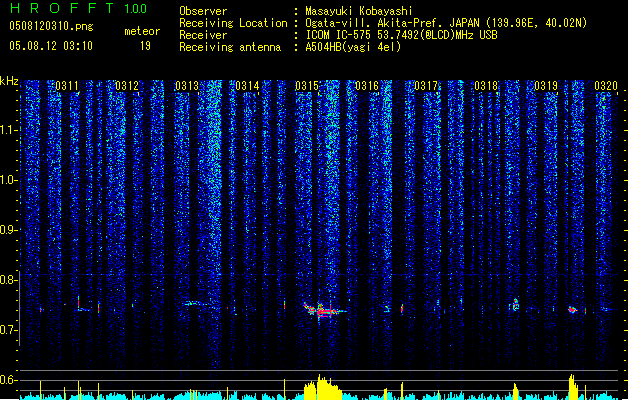The image size is (629, 400).
Task: Click the kHz axis unit label
Action: point(9,81)
